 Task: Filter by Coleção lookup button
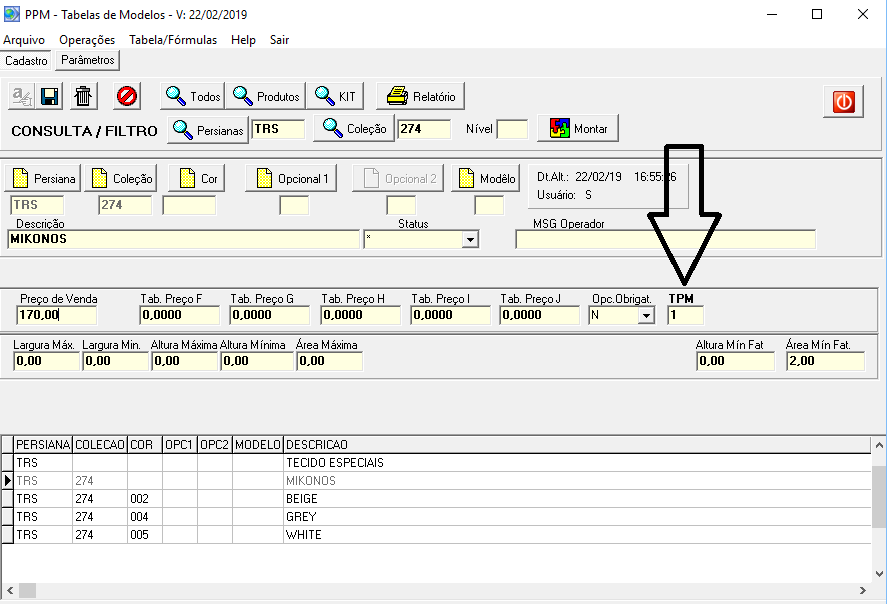coord(354,128)
